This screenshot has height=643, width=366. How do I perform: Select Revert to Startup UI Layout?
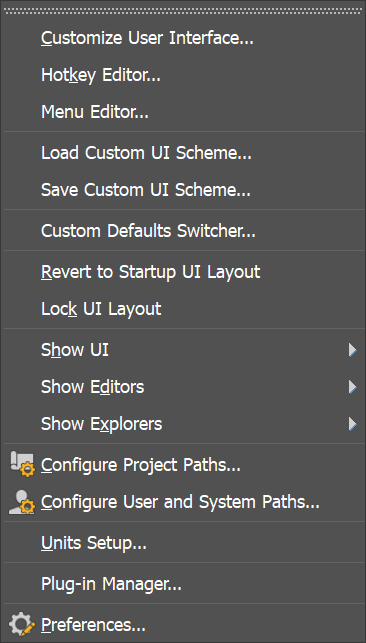point(183,272)
